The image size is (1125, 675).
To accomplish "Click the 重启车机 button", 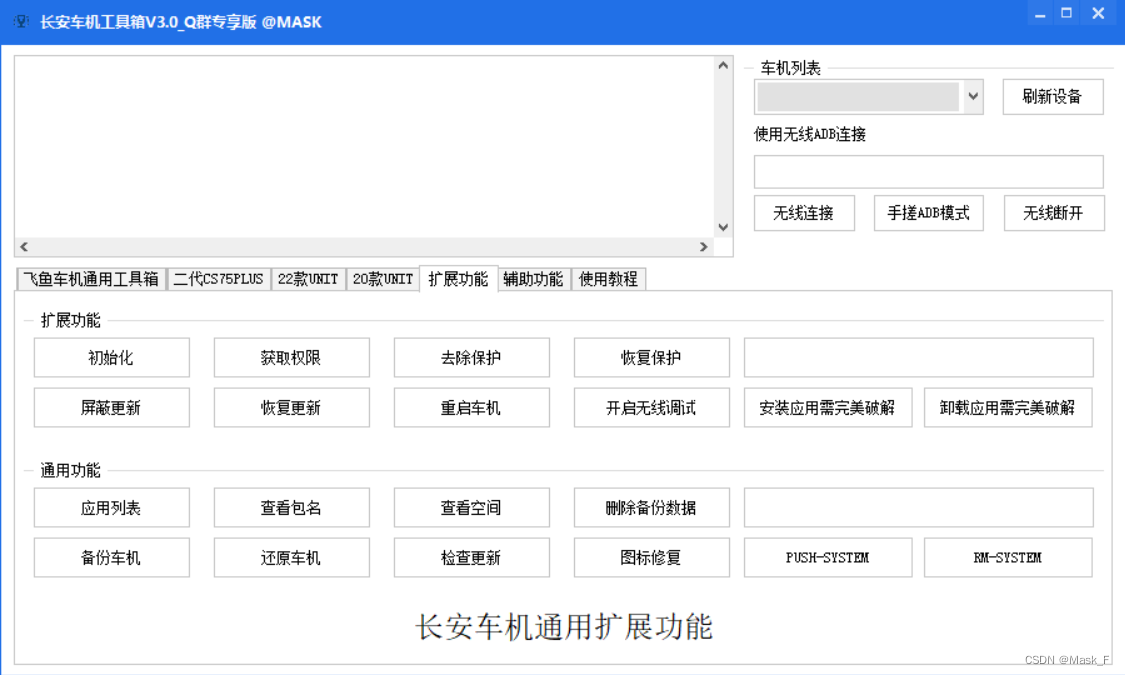I will 471,407.
